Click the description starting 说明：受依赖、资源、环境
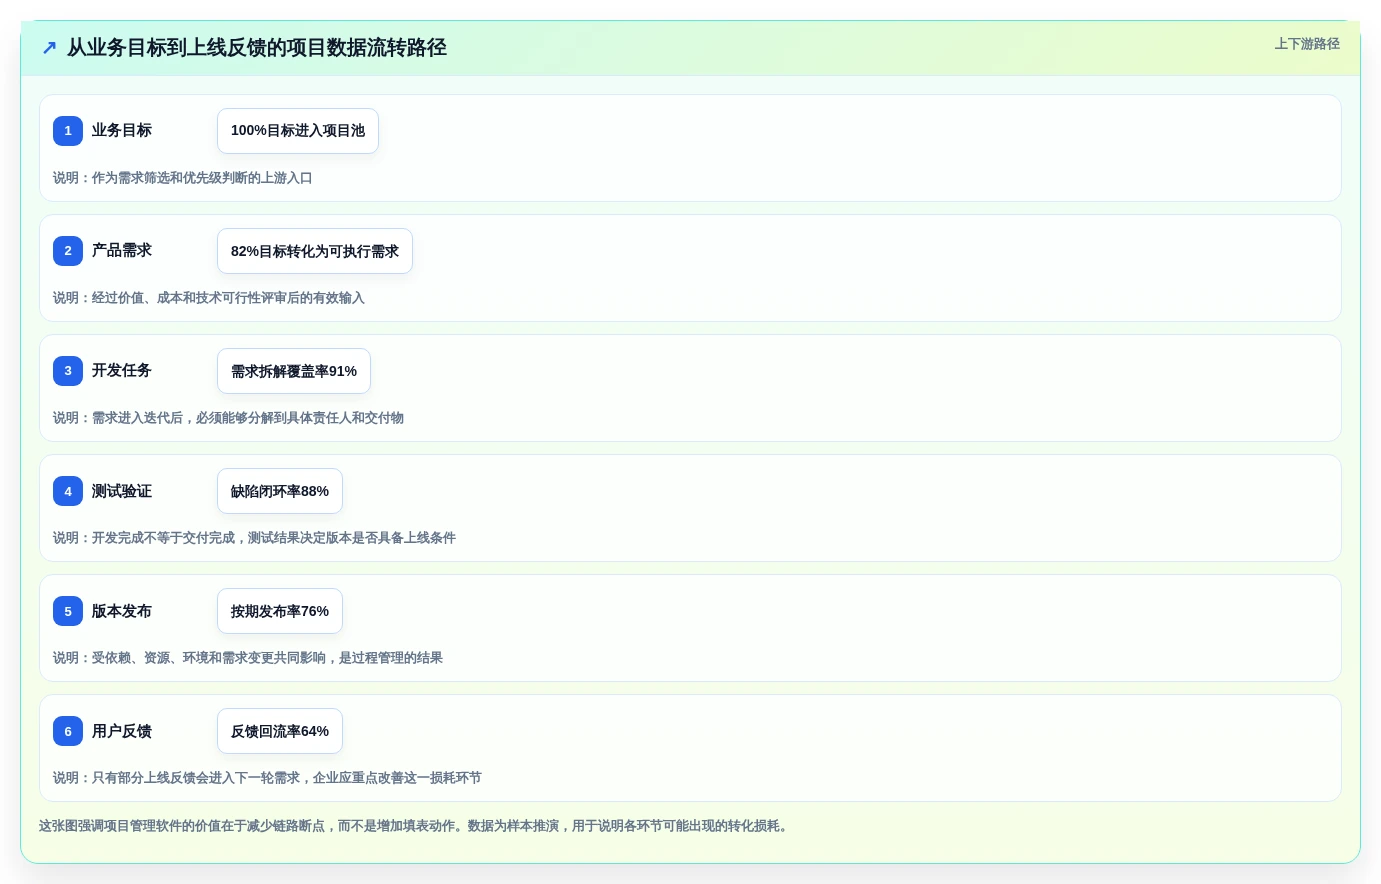Screen dimensions: 1381x884 [248, 658]
